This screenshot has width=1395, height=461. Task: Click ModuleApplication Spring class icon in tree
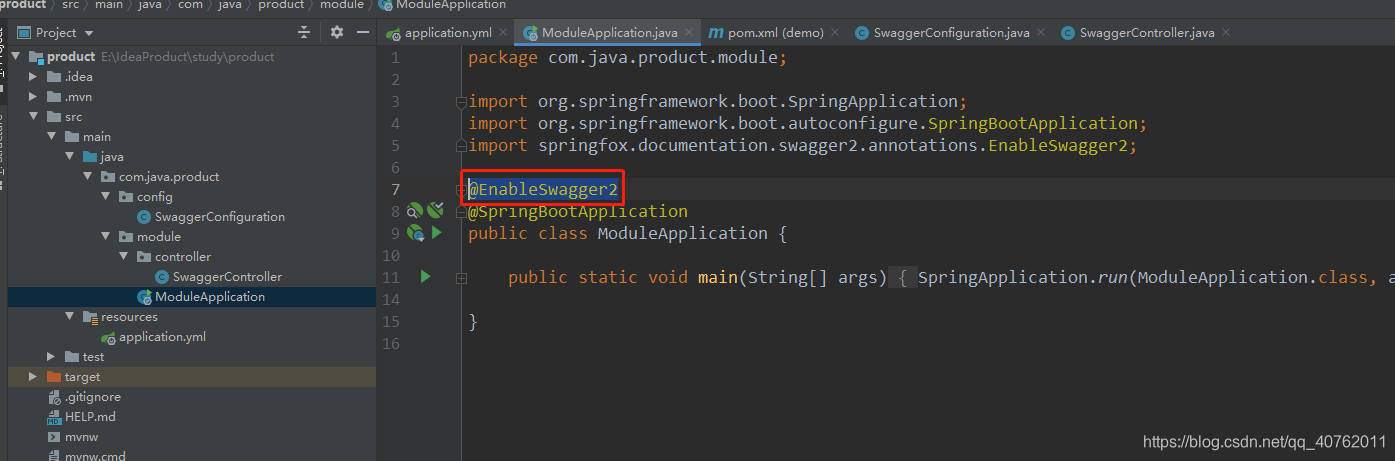(x=146, y=297)
